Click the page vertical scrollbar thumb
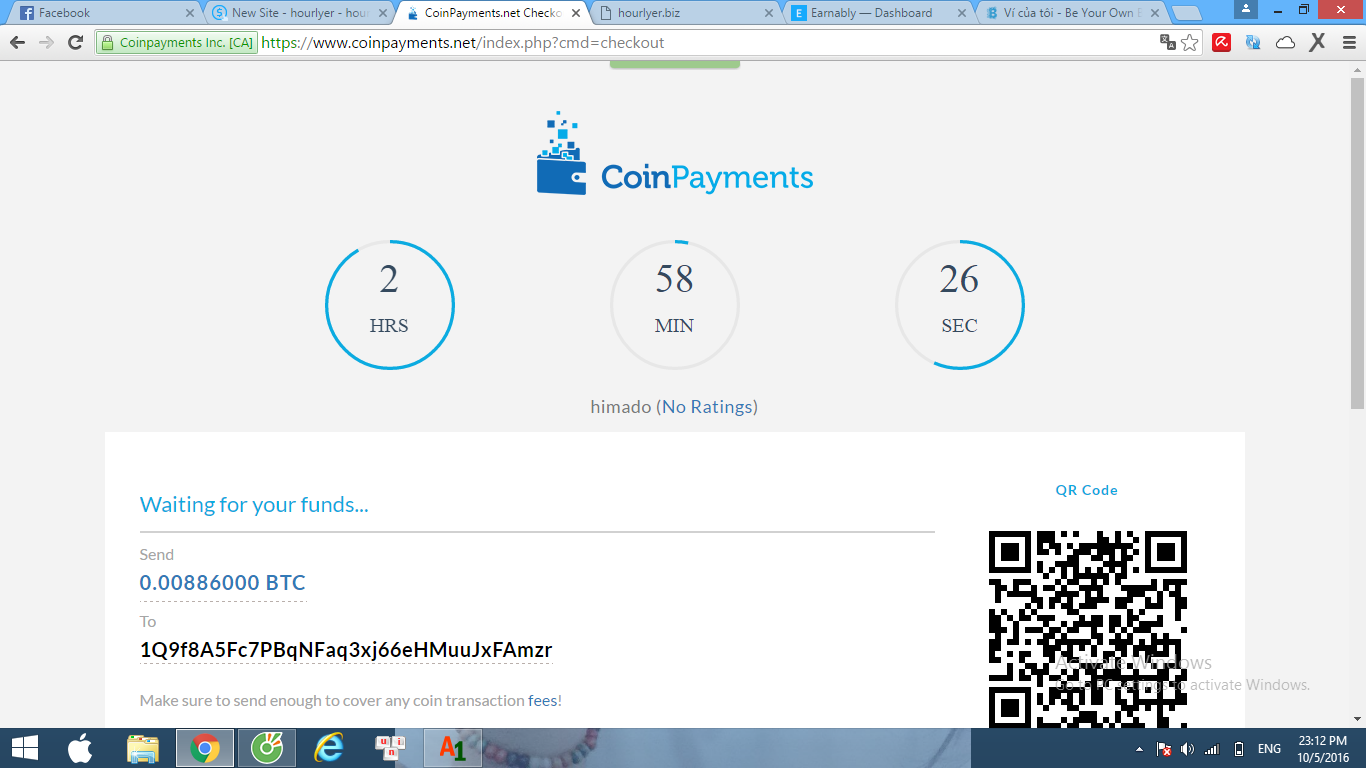Viewport: 1366px width, 768px height. coord(1357,243)
